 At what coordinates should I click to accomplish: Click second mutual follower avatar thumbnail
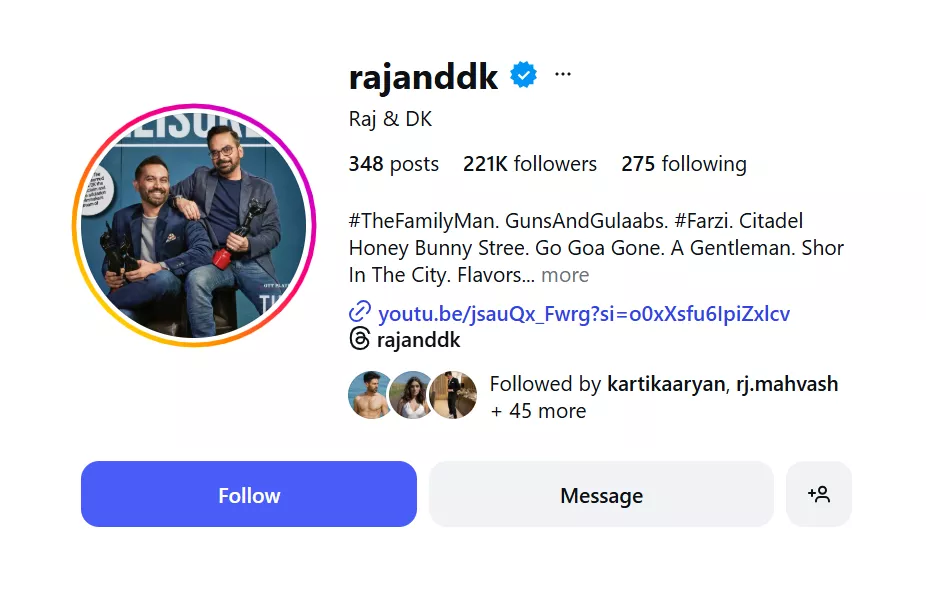(410, 395)
